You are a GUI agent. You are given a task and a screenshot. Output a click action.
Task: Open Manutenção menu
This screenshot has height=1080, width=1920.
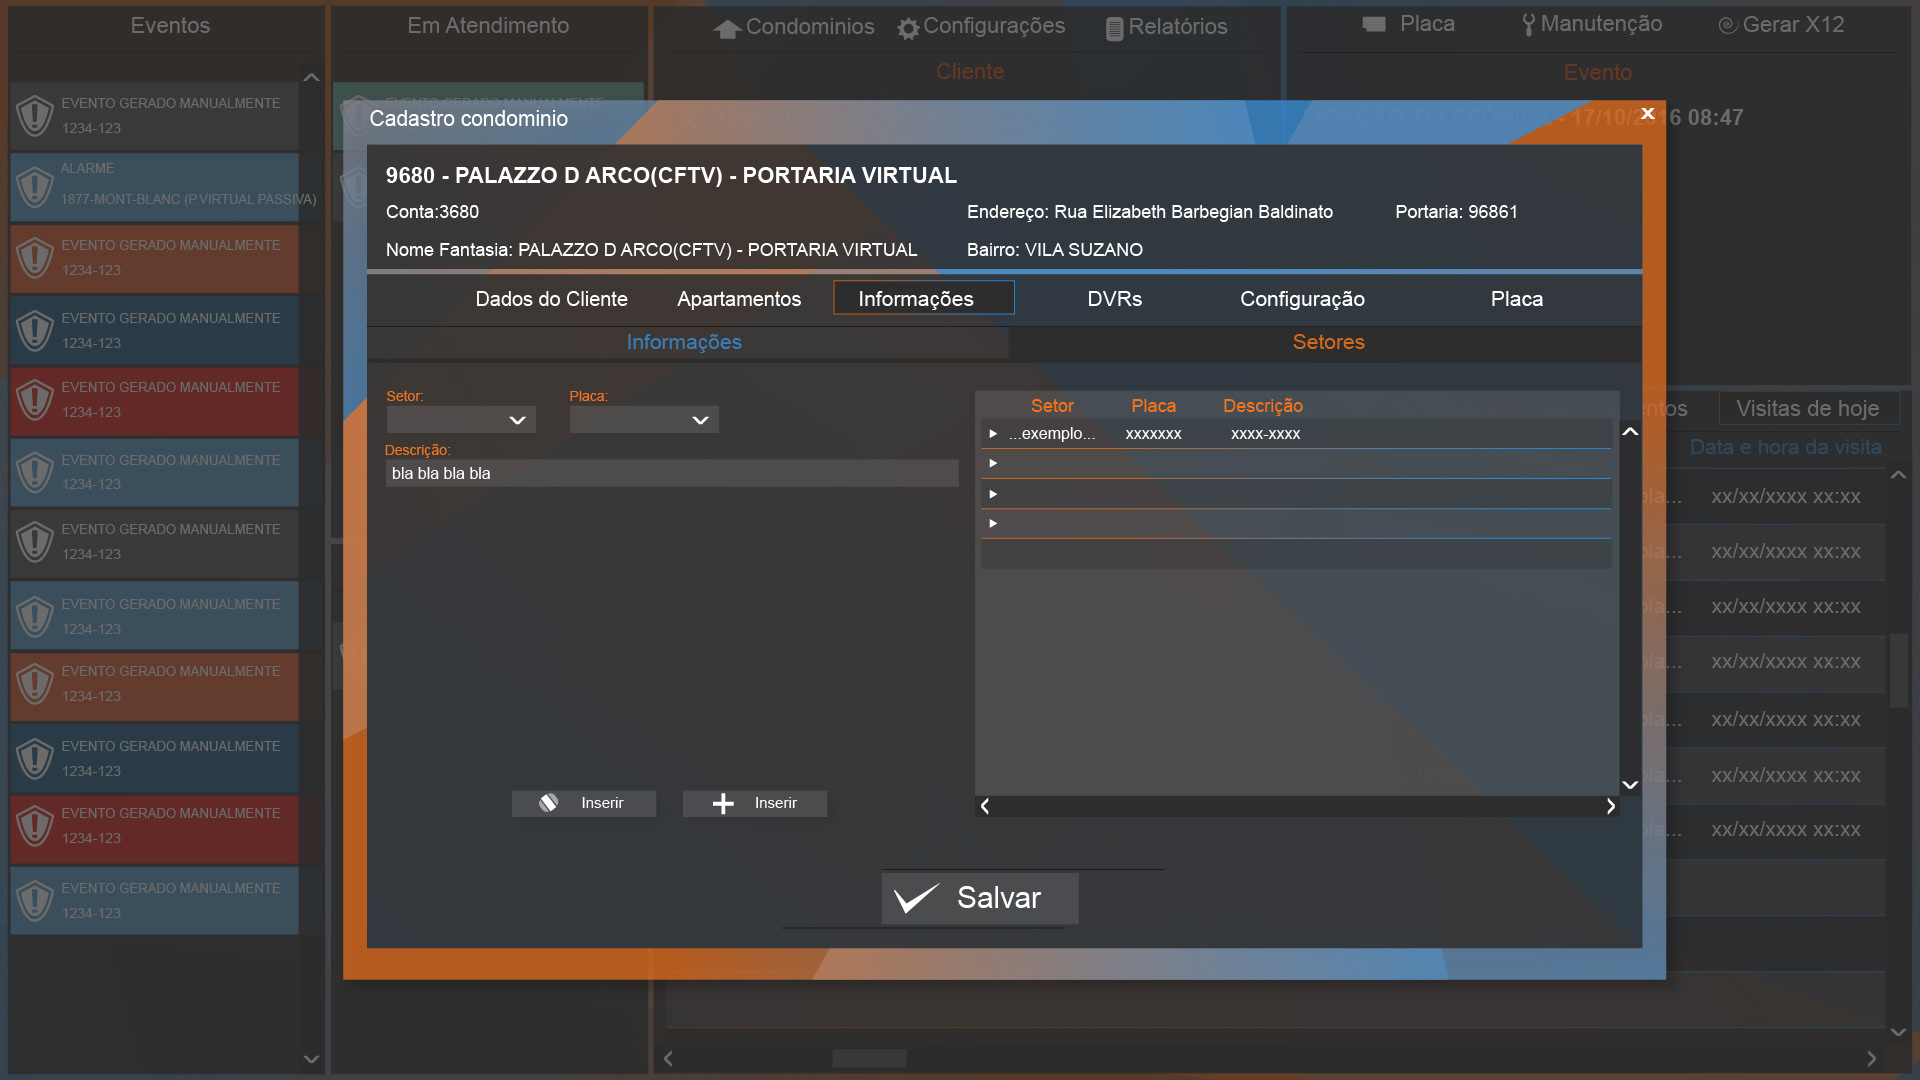pos(1592,25)
